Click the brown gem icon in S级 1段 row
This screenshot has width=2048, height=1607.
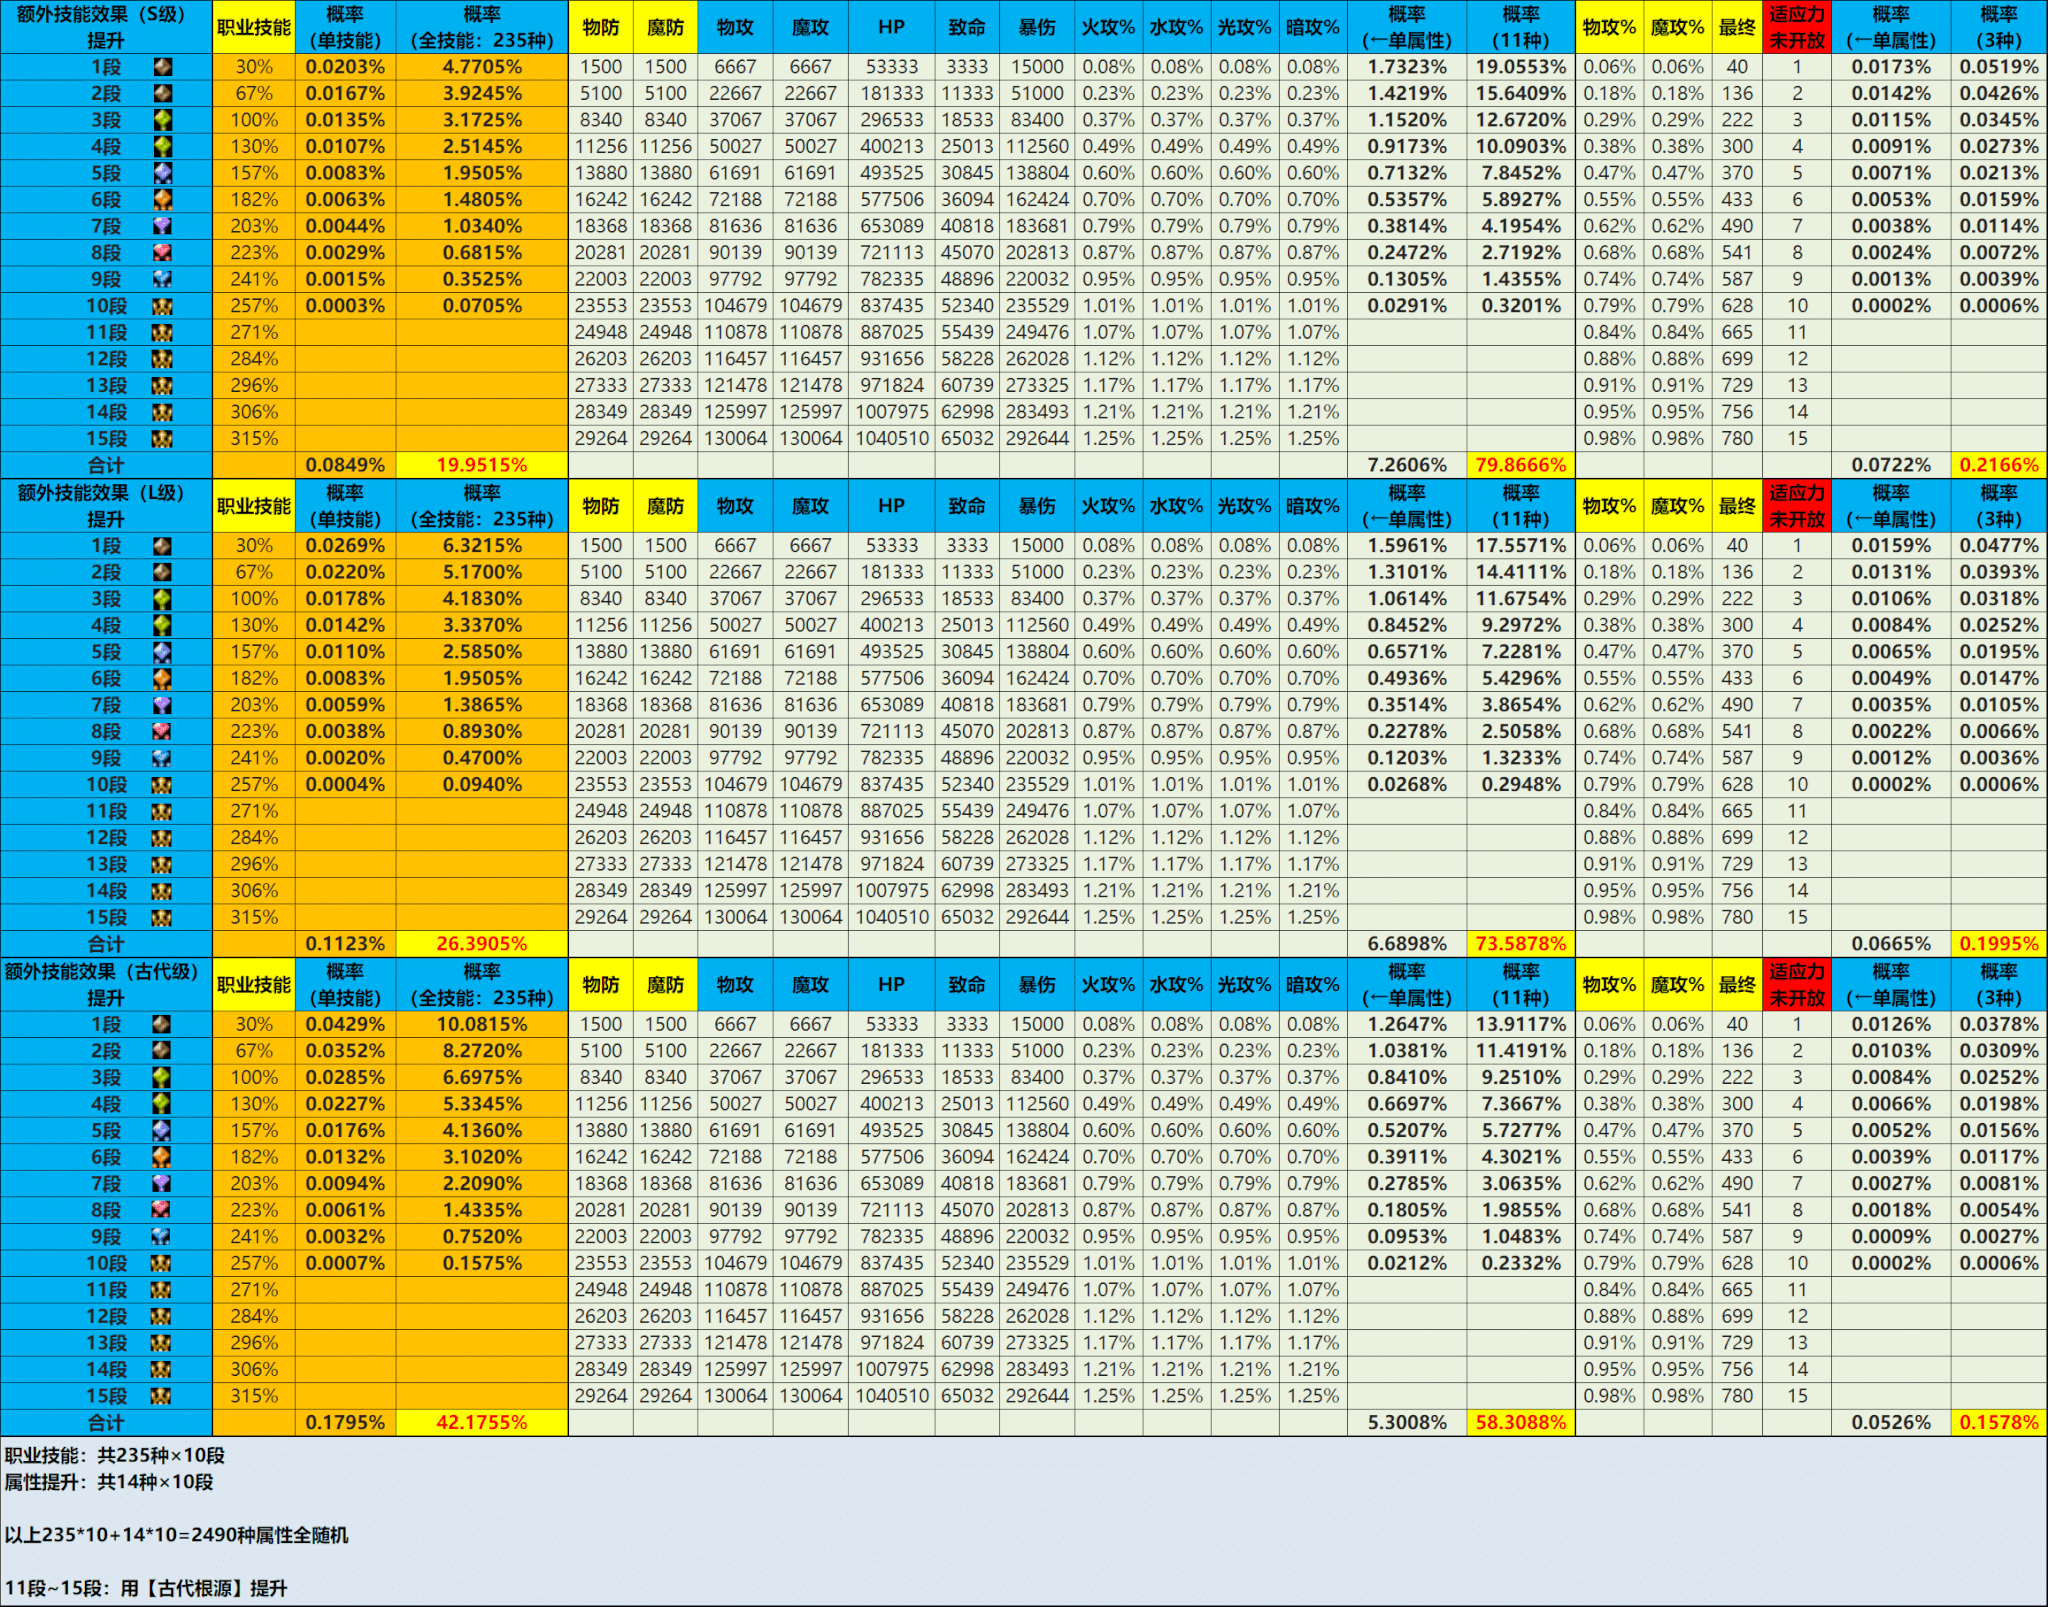coord(162,67)
